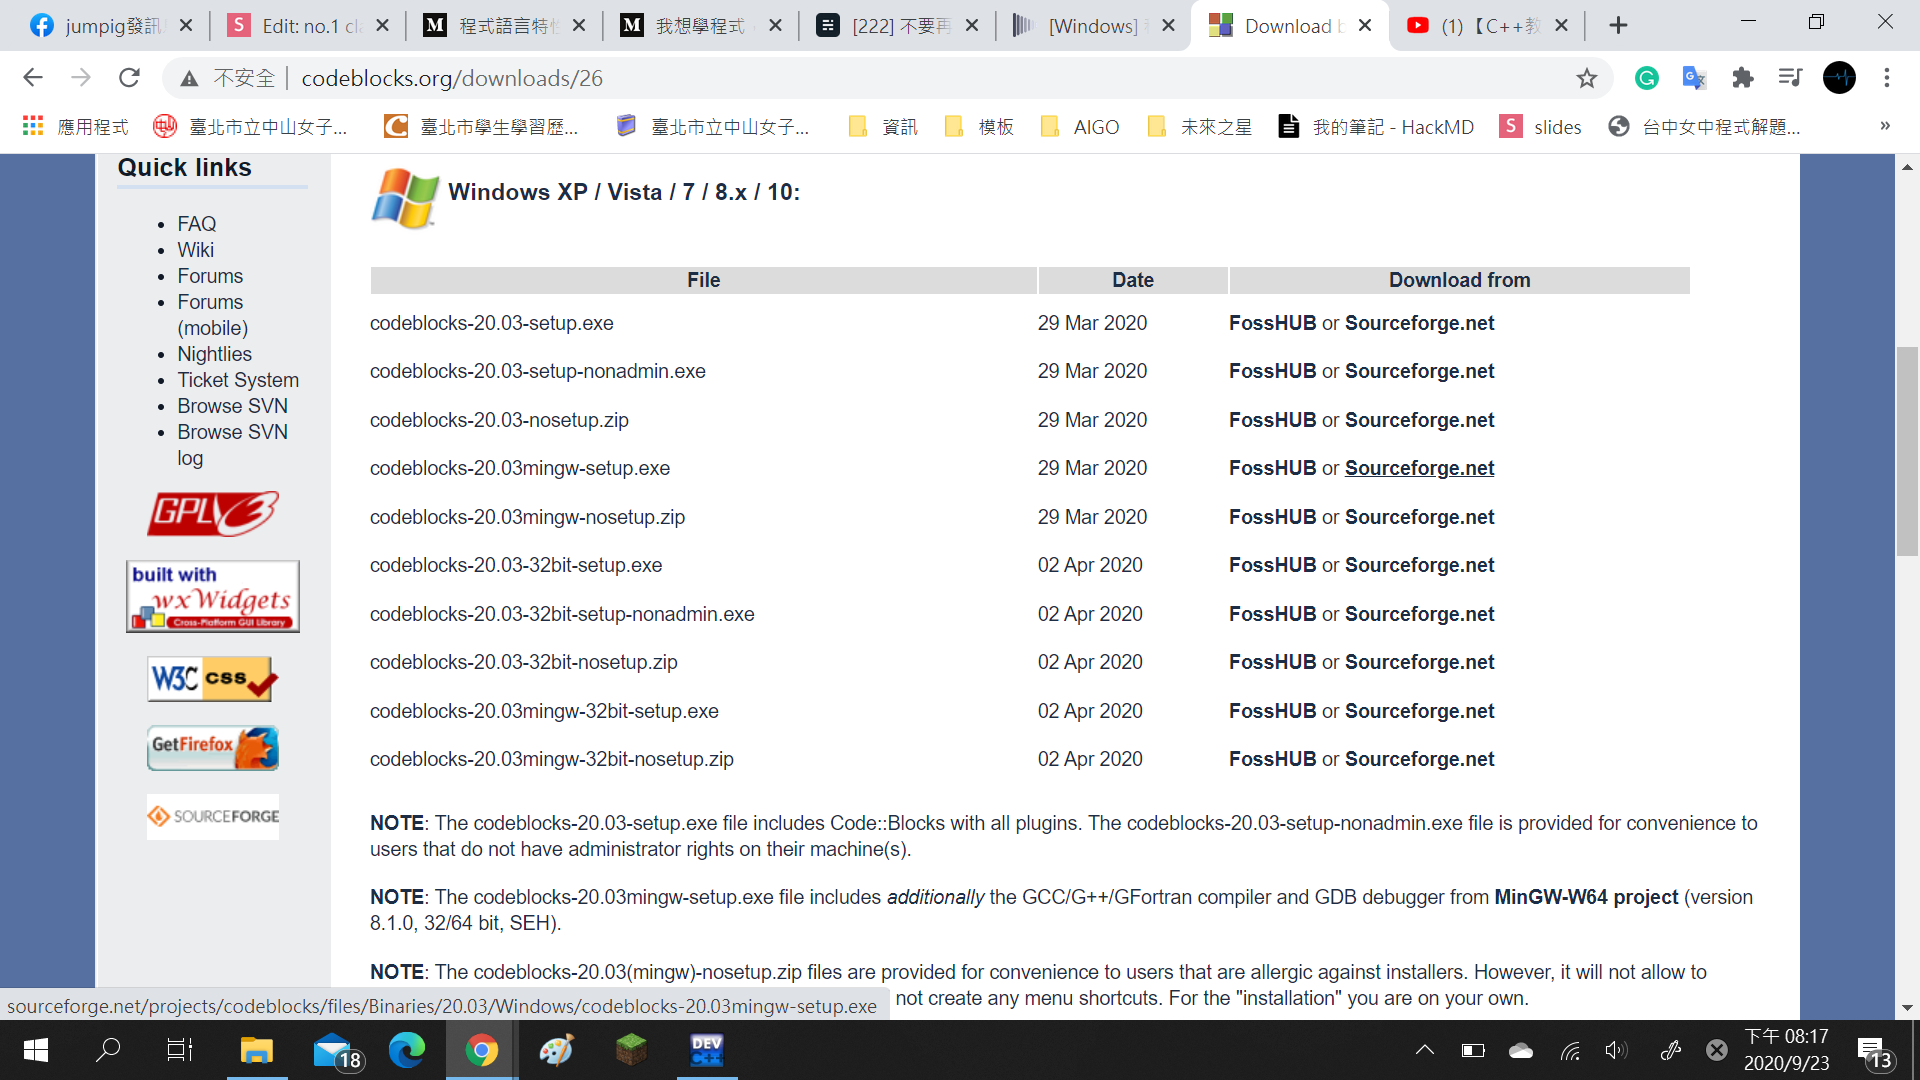Show hidden system tray icons

pos(1425,1050)
